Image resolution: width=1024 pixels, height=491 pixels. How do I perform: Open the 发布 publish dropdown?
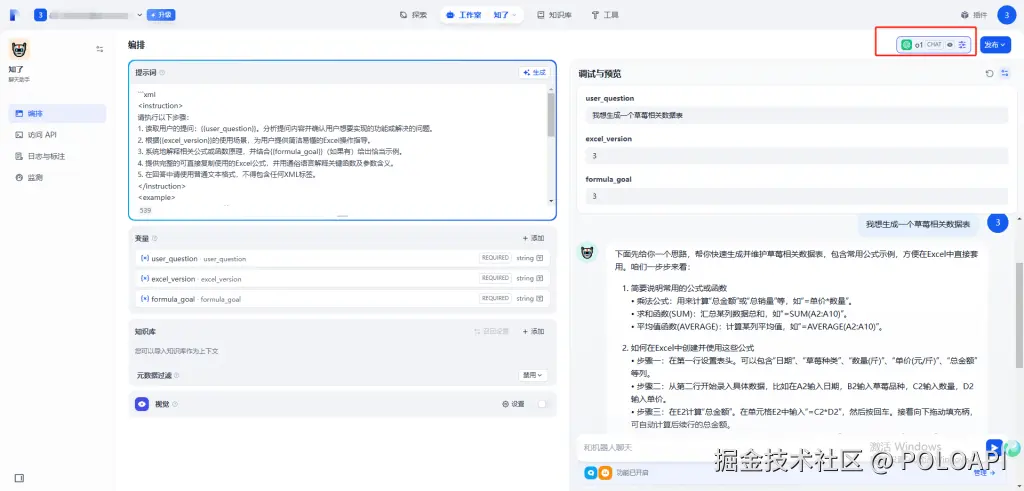(995, 44)
